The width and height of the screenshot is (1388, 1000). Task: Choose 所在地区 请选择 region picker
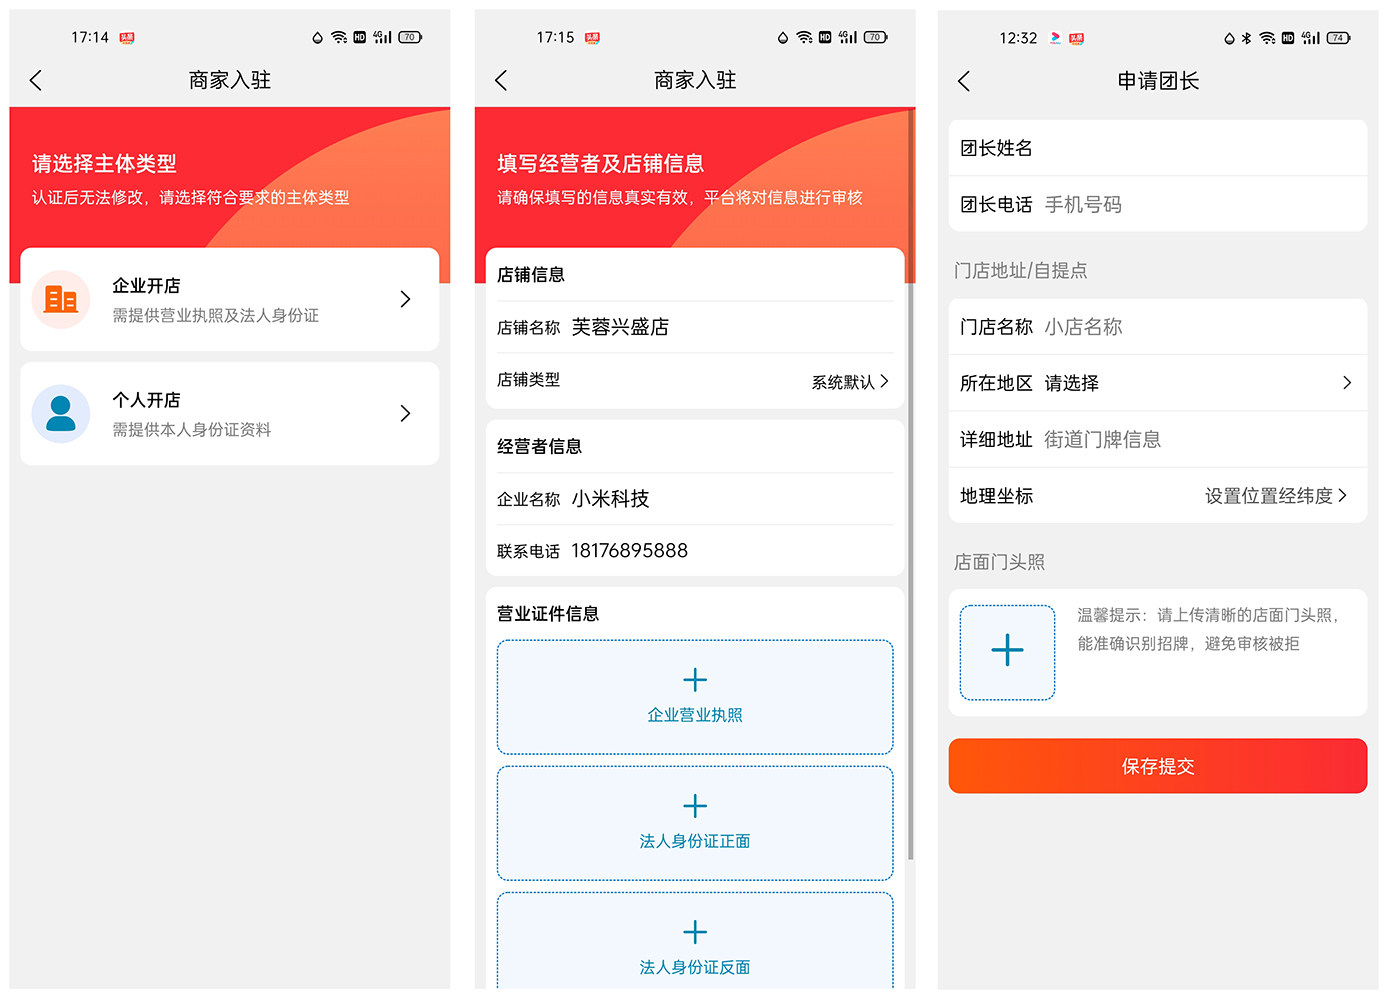(1158, 383)
